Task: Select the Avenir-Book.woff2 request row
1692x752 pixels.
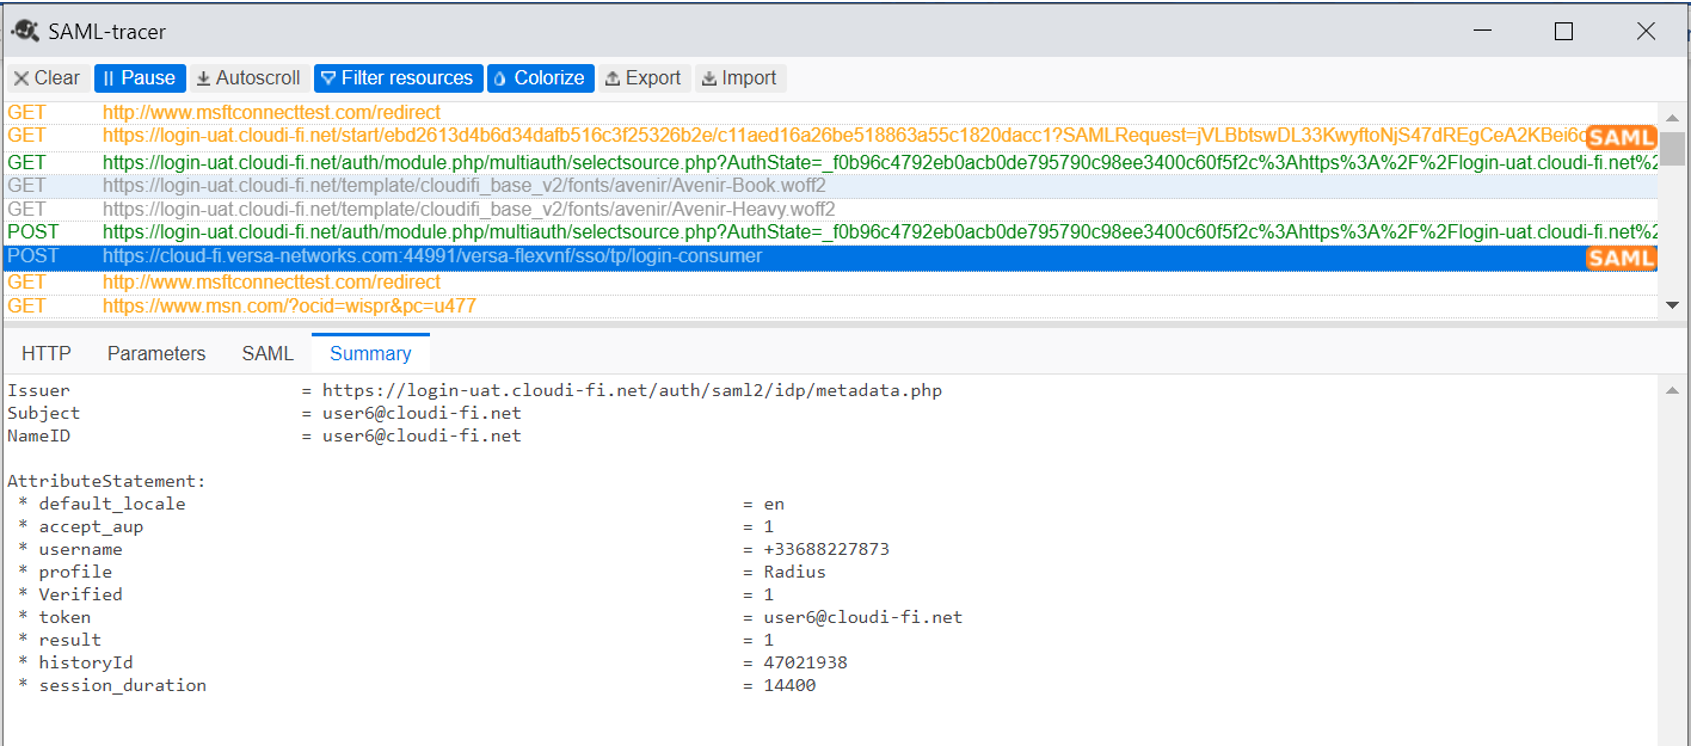Action: [830, 186]
